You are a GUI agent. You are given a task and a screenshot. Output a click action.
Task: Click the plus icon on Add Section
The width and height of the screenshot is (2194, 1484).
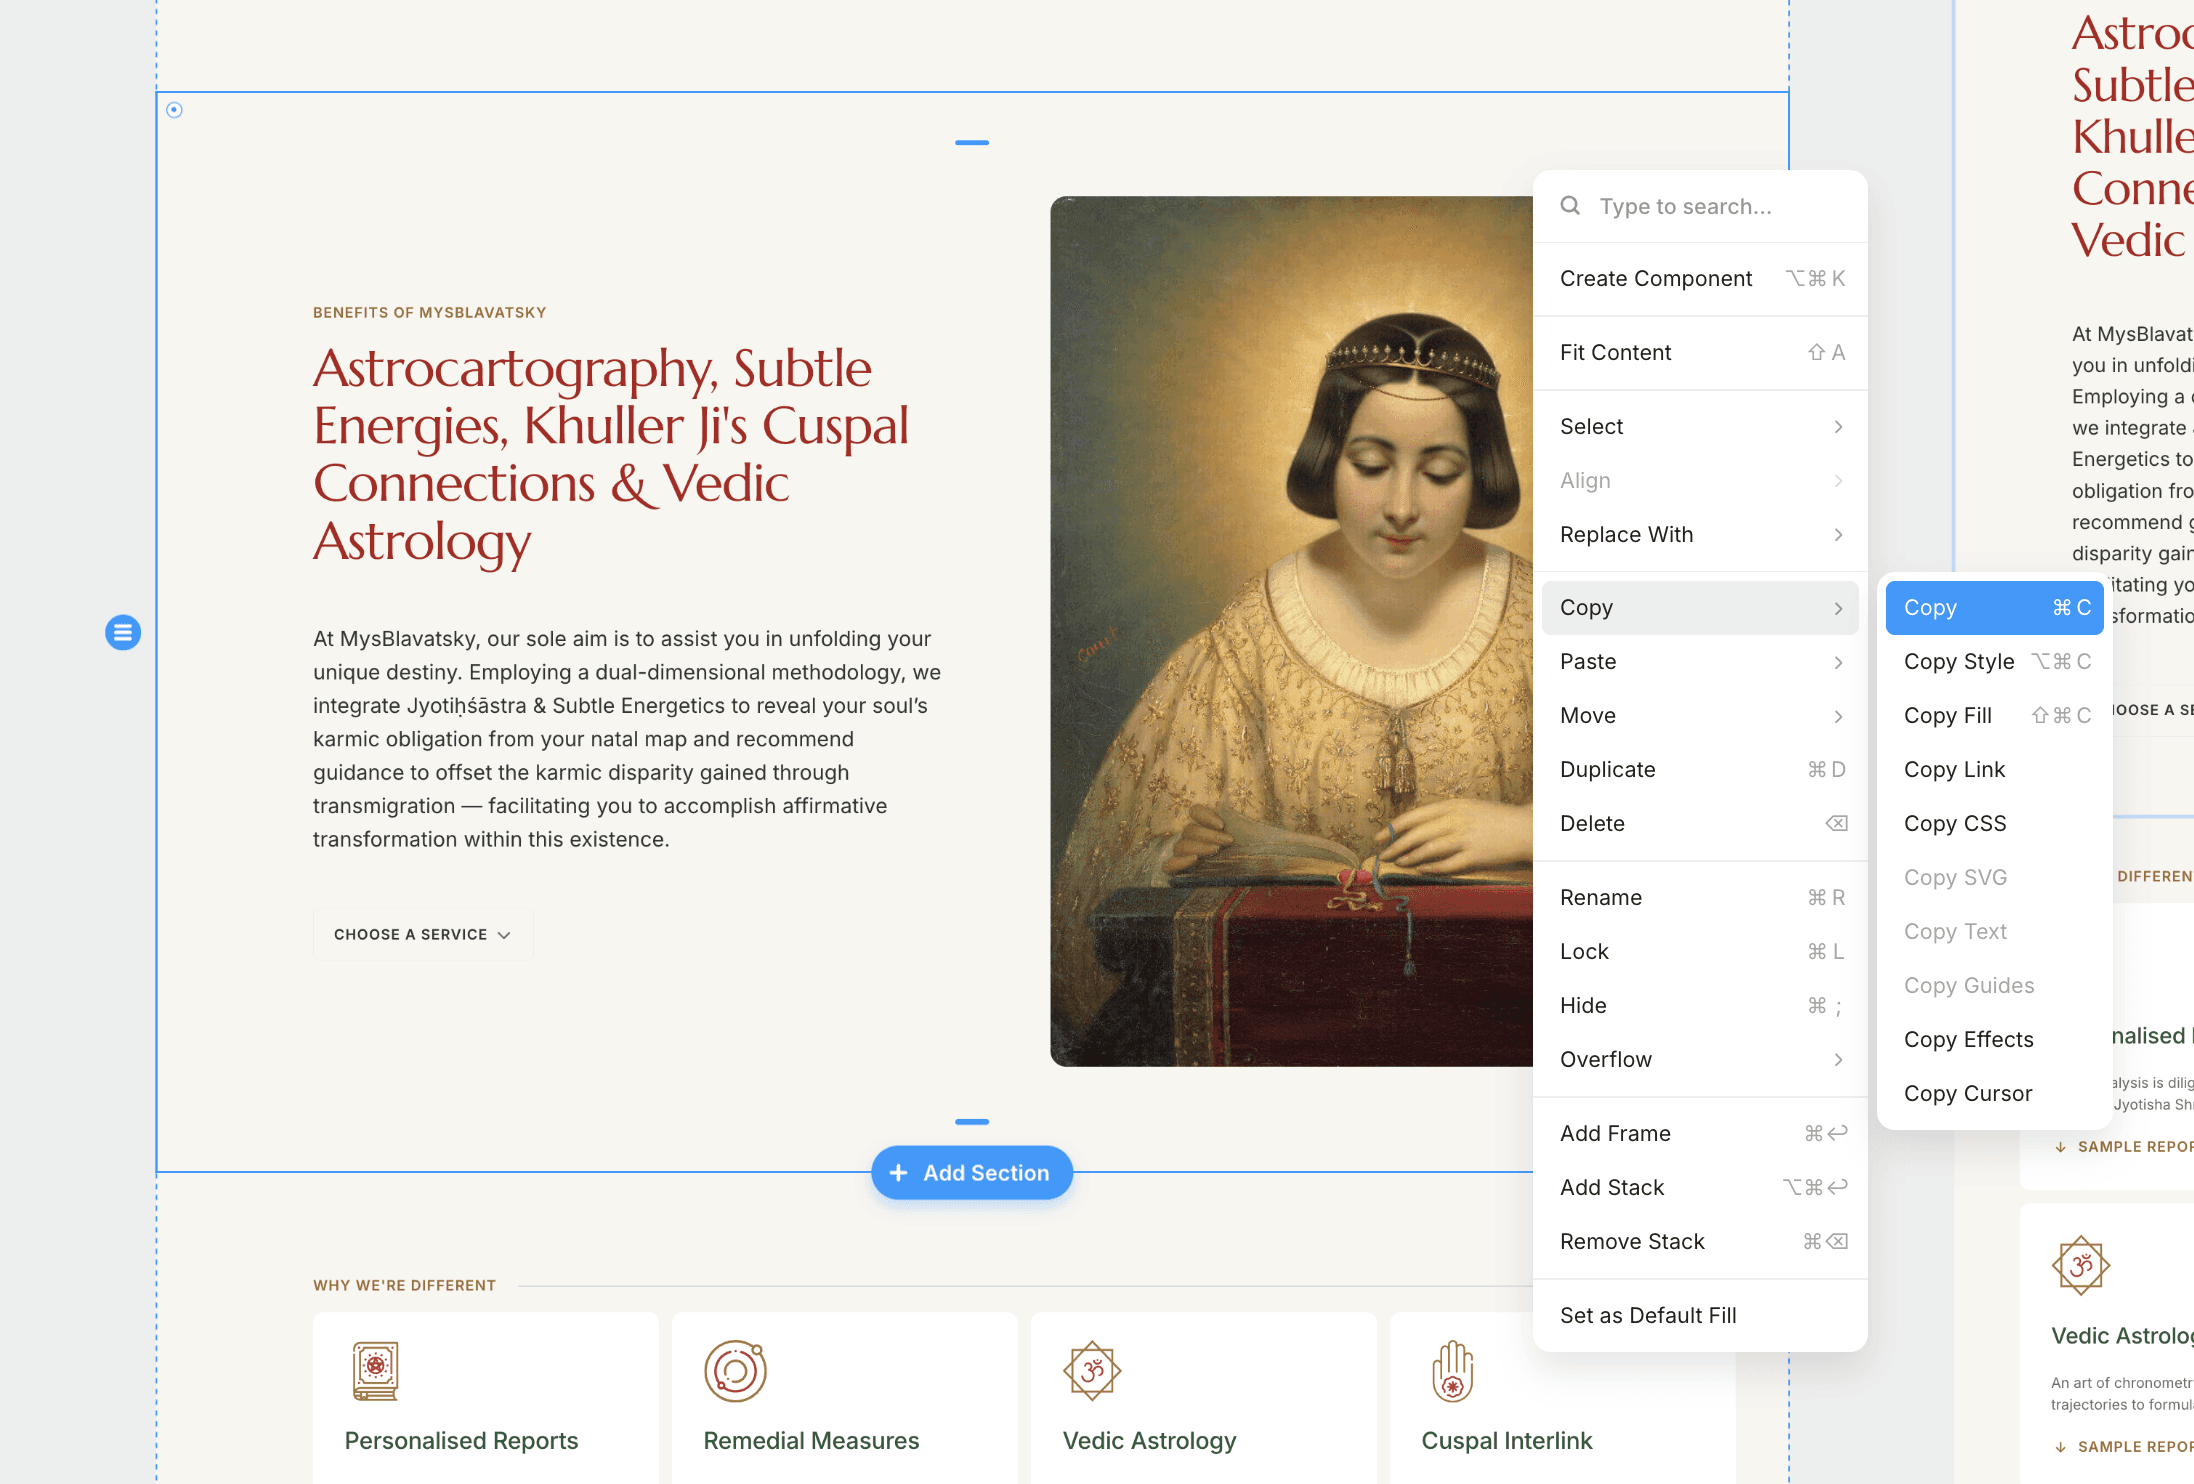click(898, 1173)
